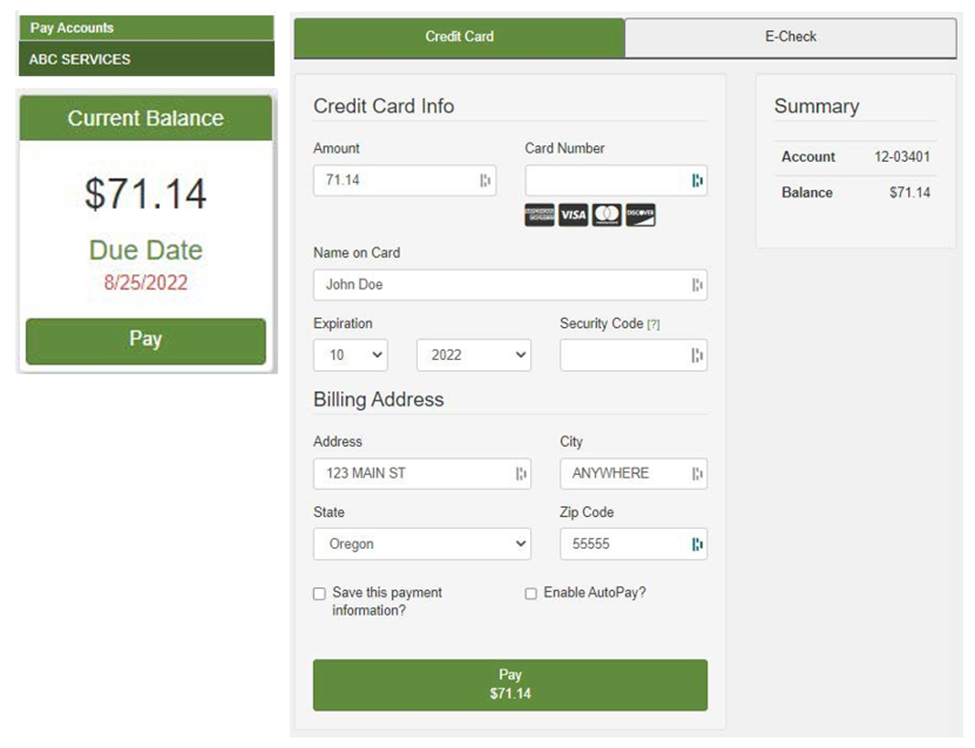Image resolution: width=975 pixels, height=748 pixels.
Task: Click autofill icon in Amount field
Action: click(485, 181)
